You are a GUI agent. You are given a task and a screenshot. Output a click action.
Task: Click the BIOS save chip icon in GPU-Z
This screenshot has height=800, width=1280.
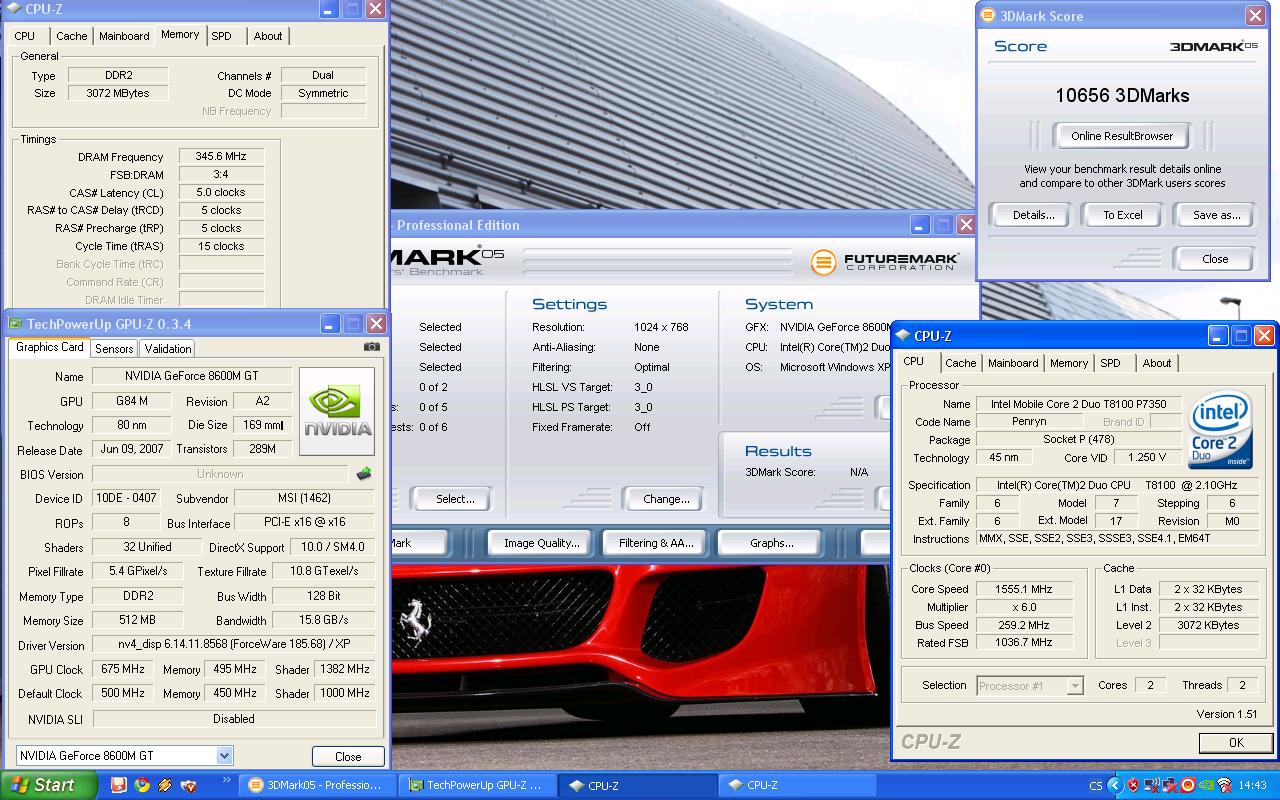pos(364,474)
